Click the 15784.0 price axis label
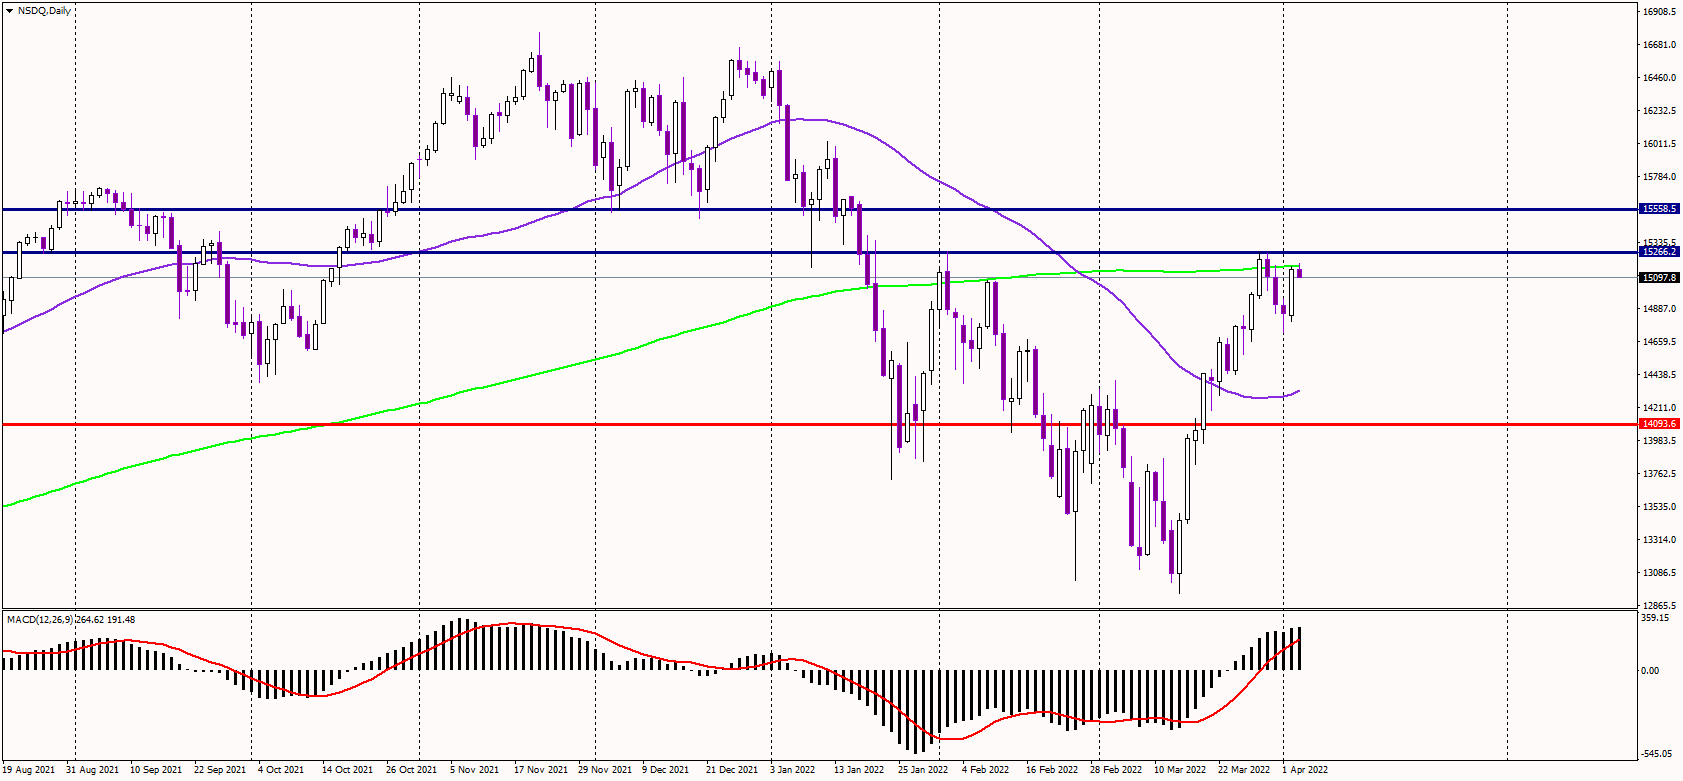The image size is (1683, 781). (x=1659, y=177)
